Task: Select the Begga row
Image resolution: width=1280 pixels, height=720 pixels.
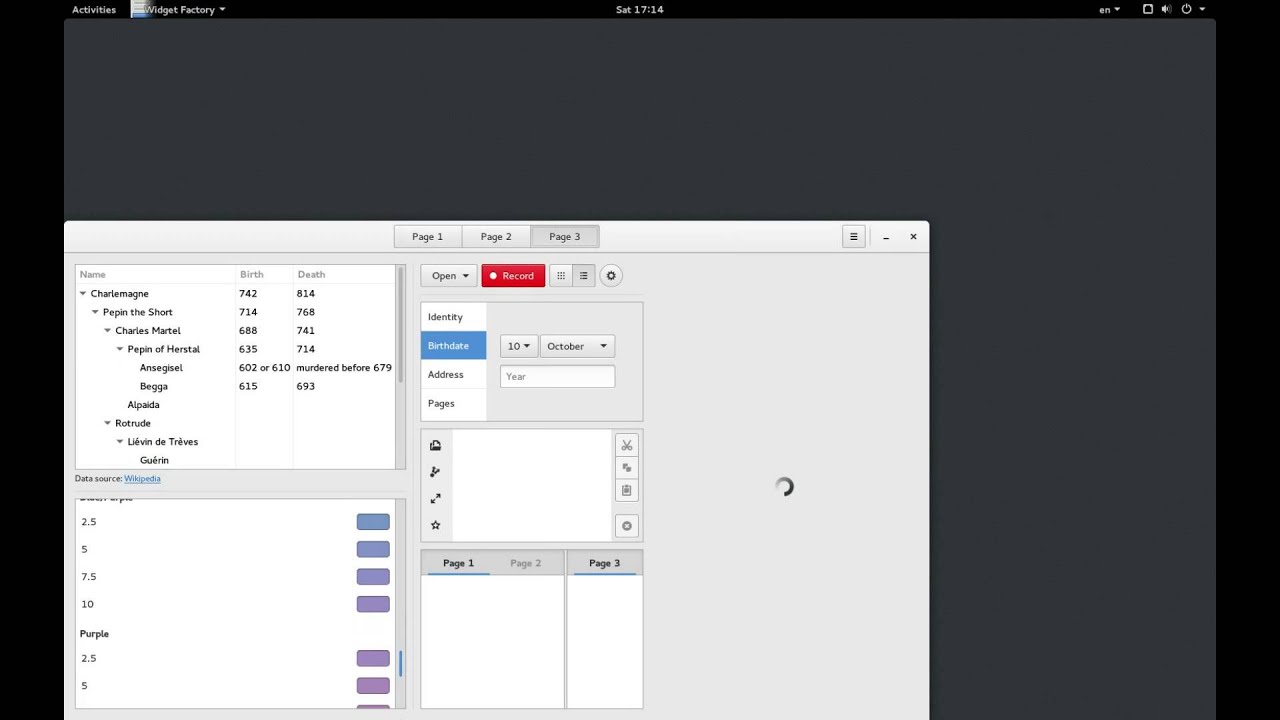Action: tap(236, 386)
